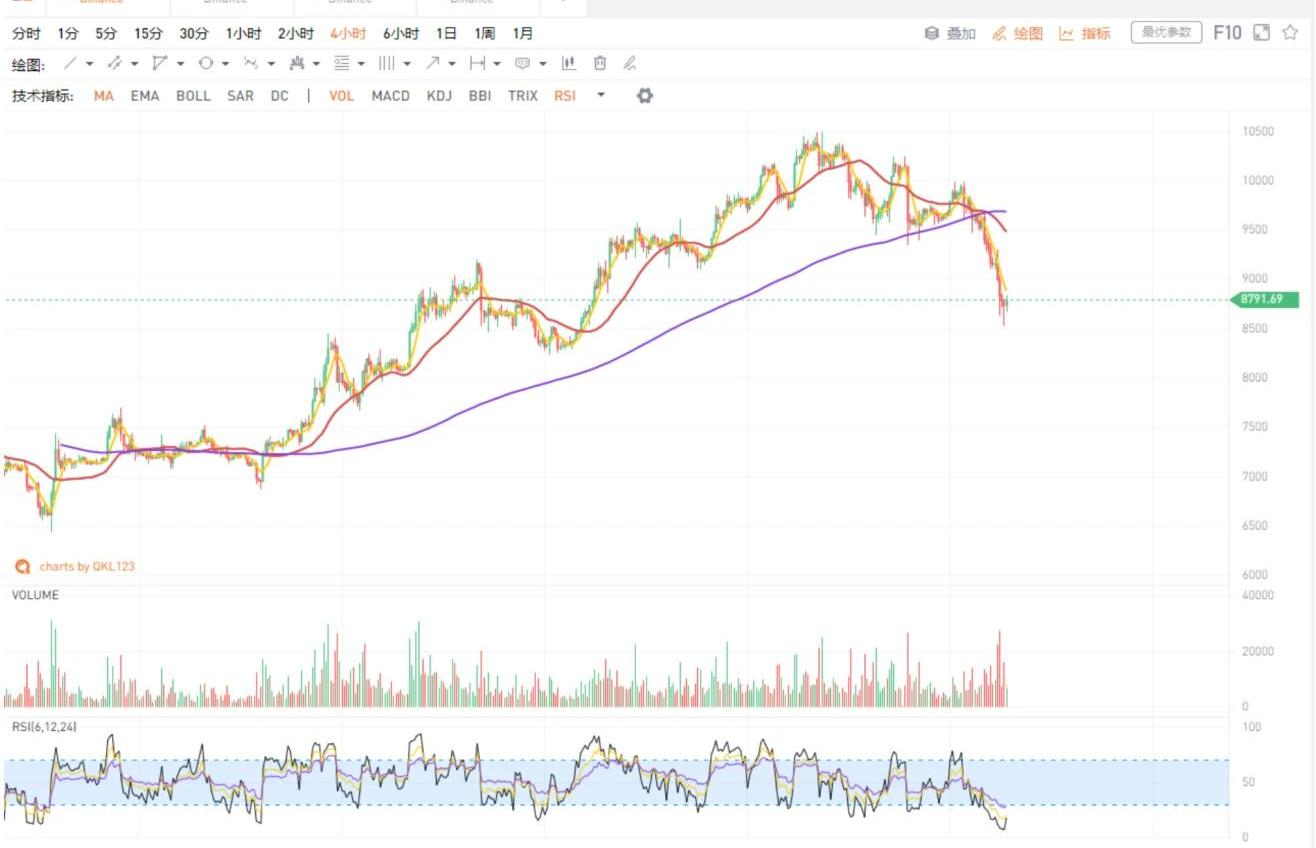Open more indicators dropdown after RSI
Viewport: 1316px width, 848px height.
coord(601,96)
